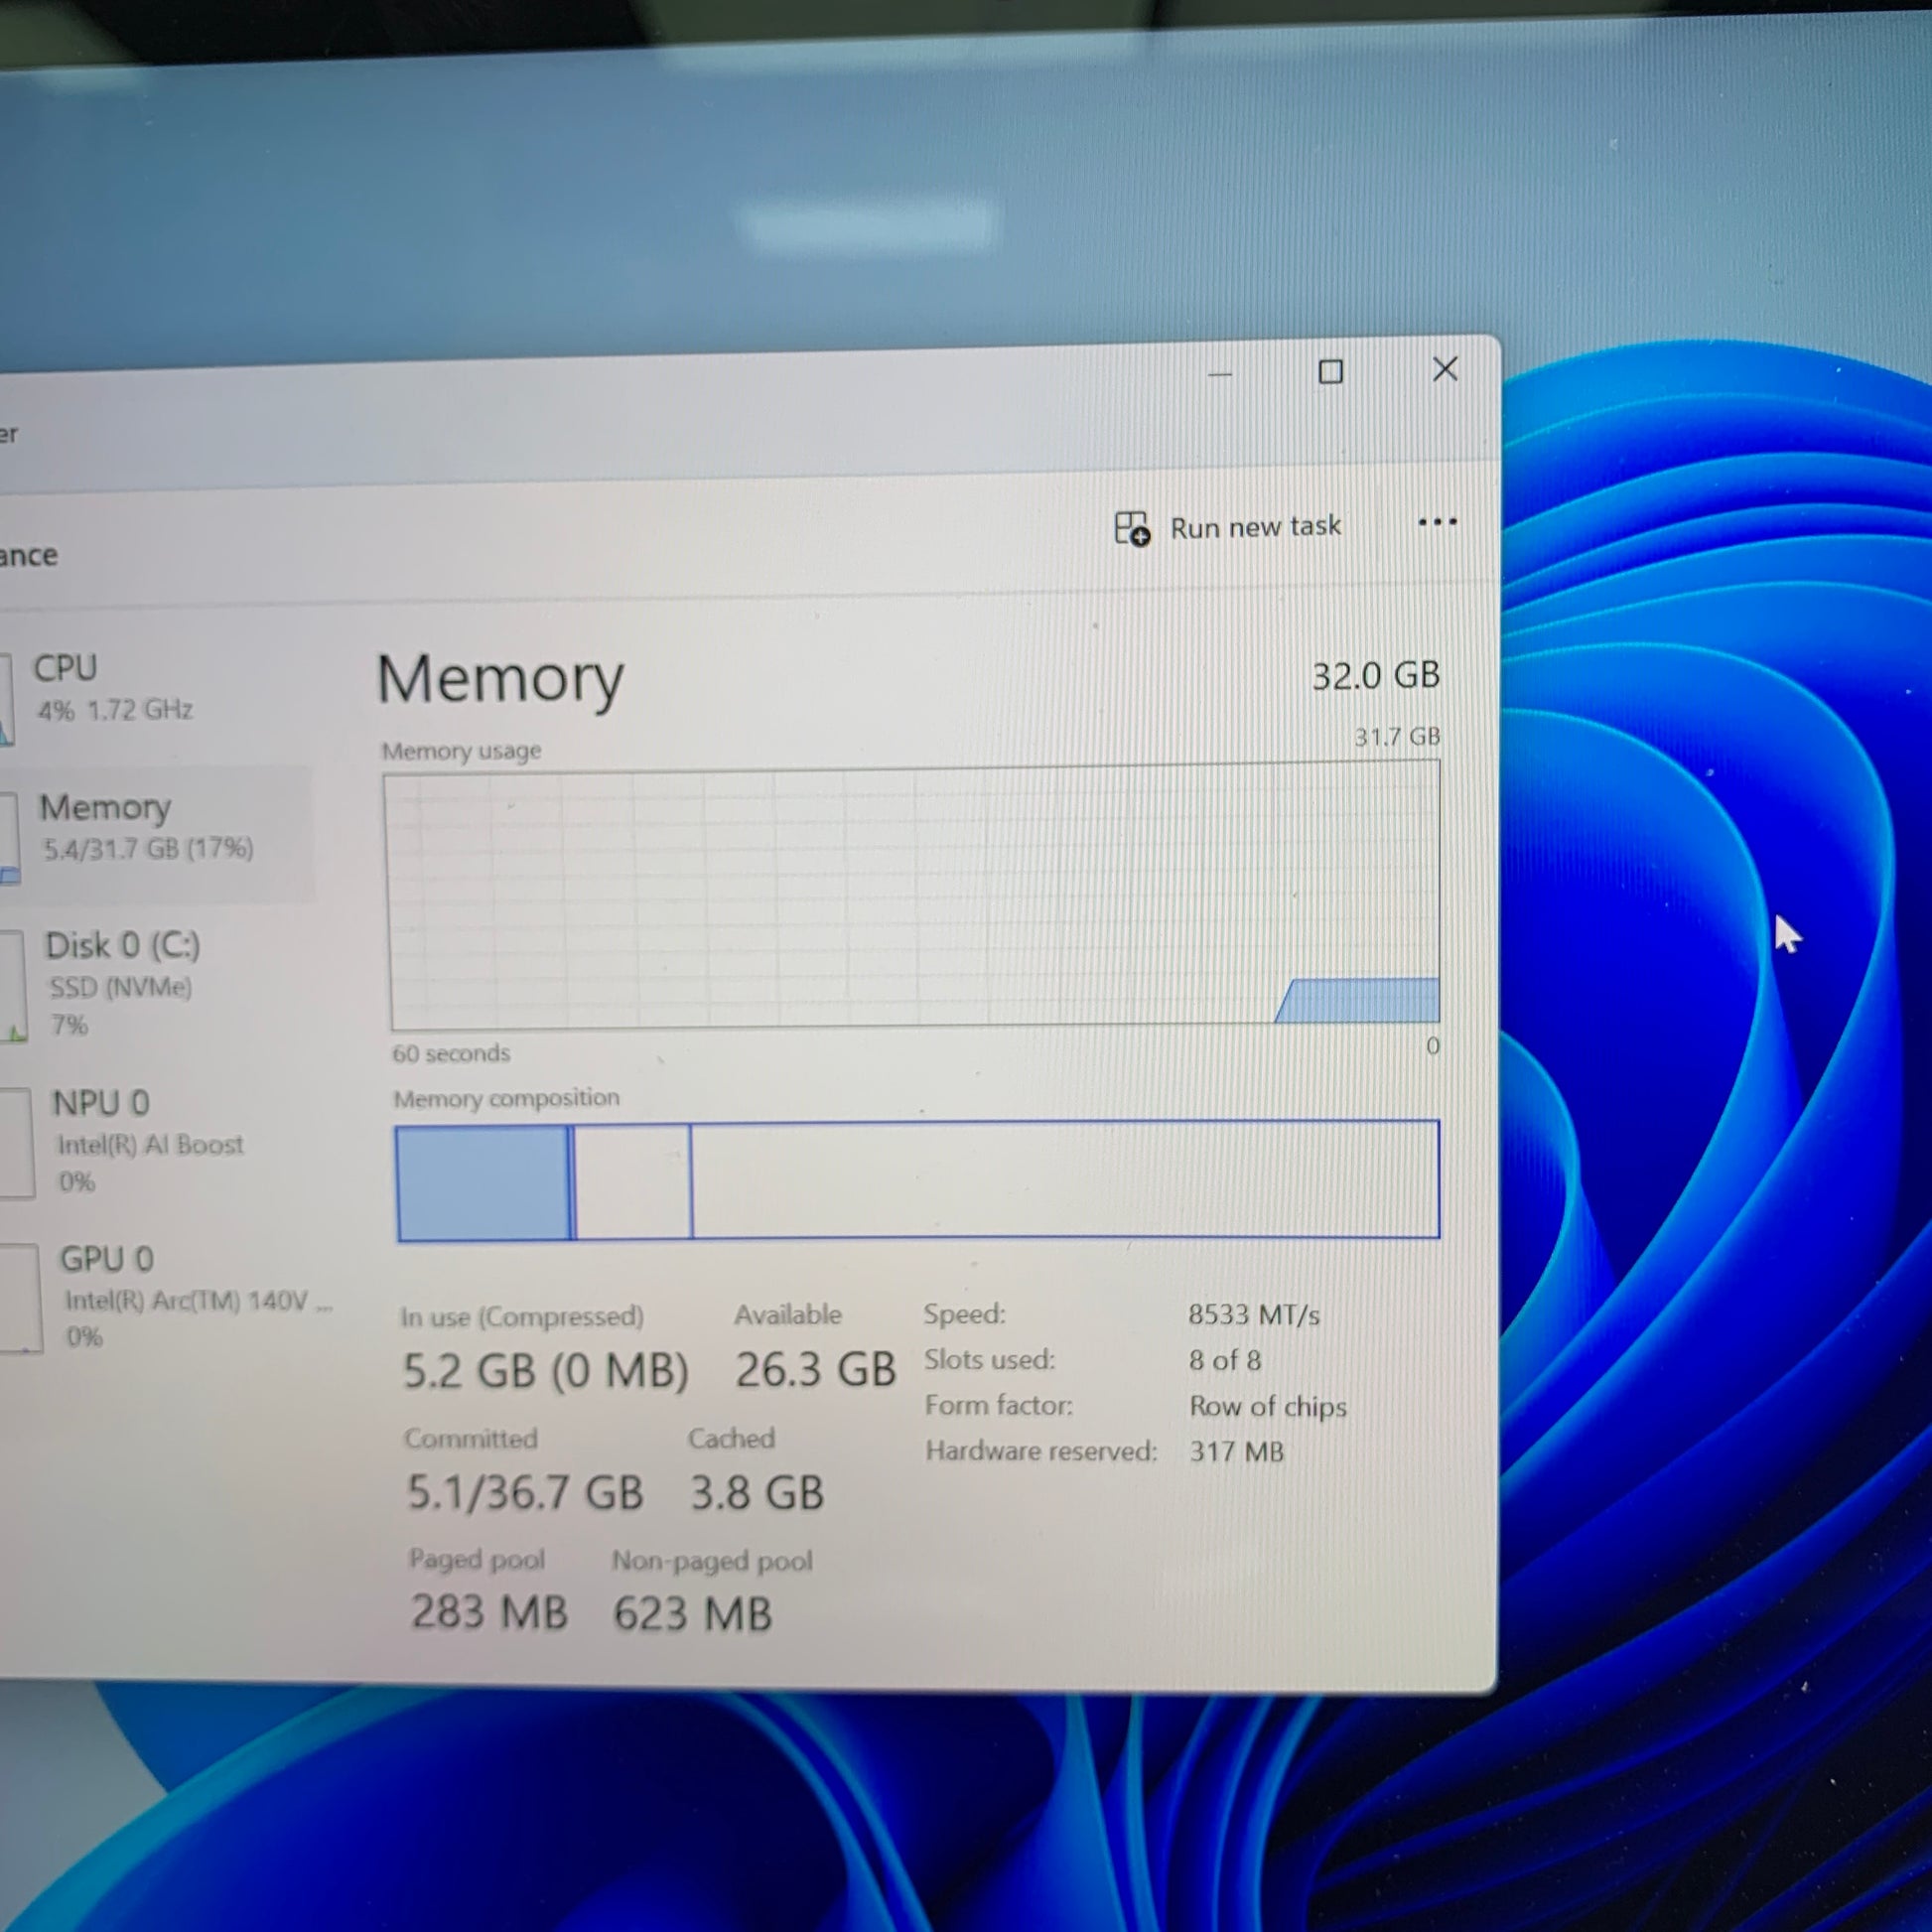The image size is (1932, 1932).
Task: Minimize the Task Manager window
Action: click(1219, 375)
